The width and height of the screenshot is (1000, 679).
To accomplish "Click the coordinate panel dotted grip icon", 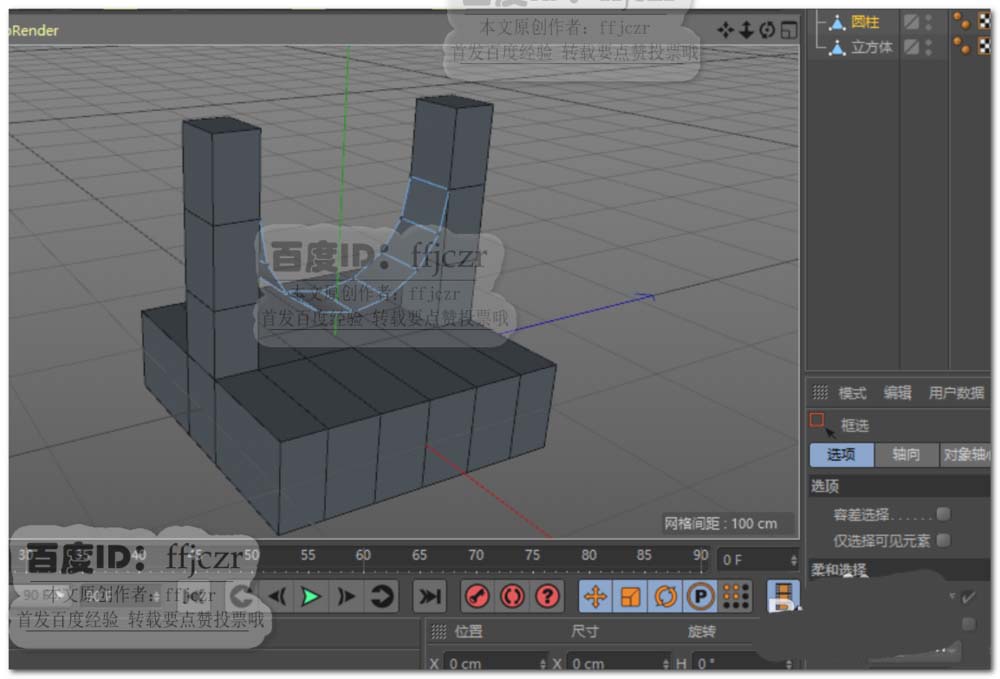I will point(439,632).
